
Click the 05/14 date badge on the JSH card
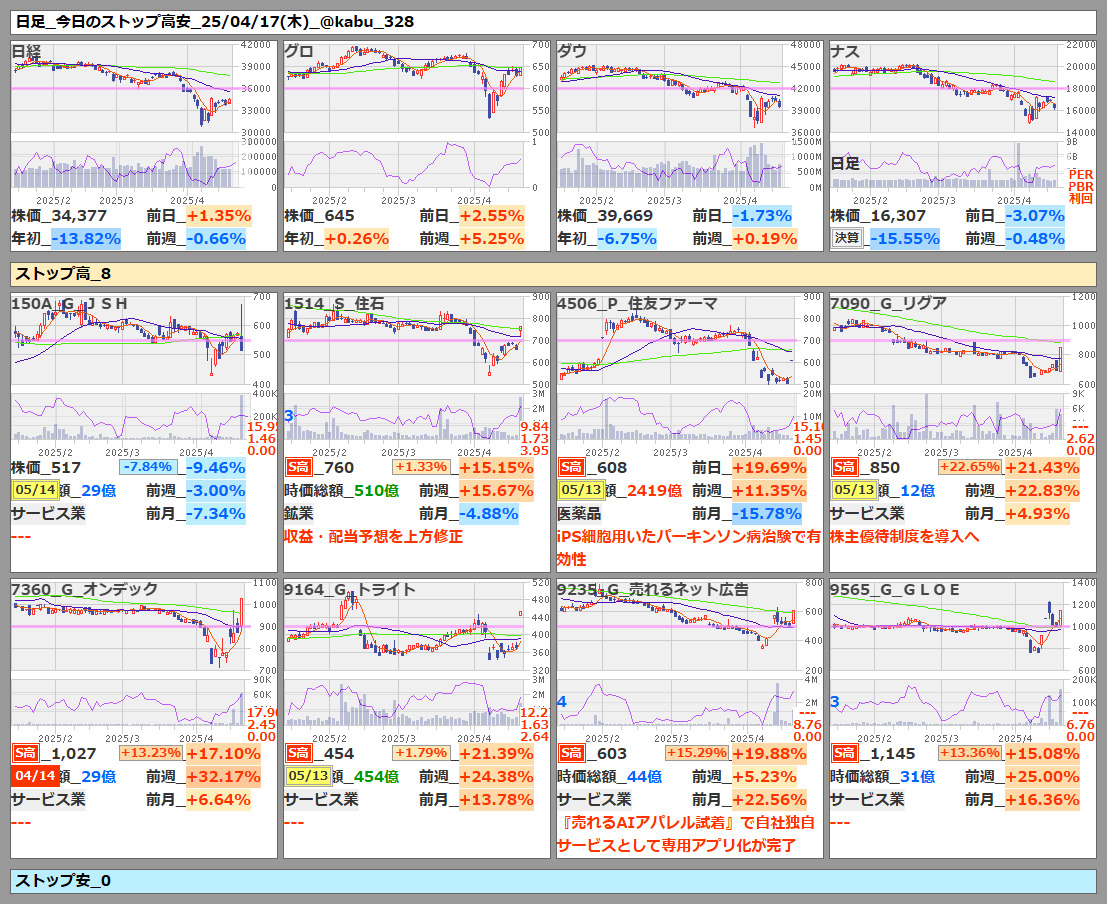pyautogui.click(x=35, y=490)
